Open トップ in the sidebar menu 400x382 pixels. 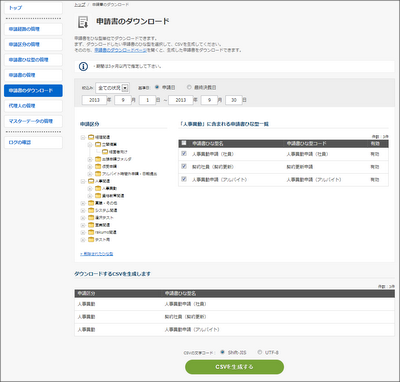coord(33,8)
